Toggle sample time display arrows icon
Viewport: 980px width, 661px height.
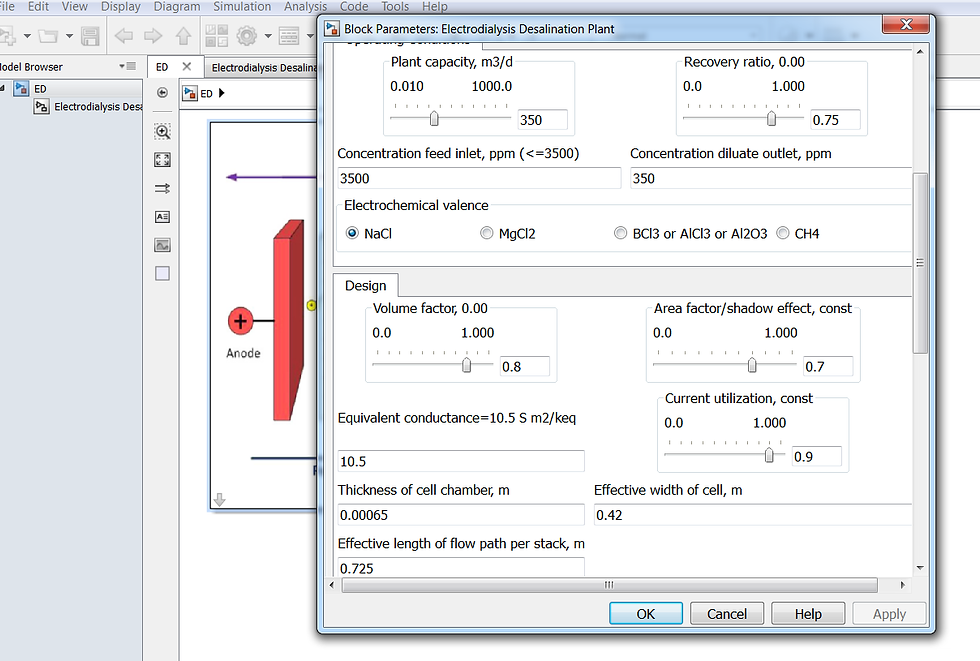point(162,188)
